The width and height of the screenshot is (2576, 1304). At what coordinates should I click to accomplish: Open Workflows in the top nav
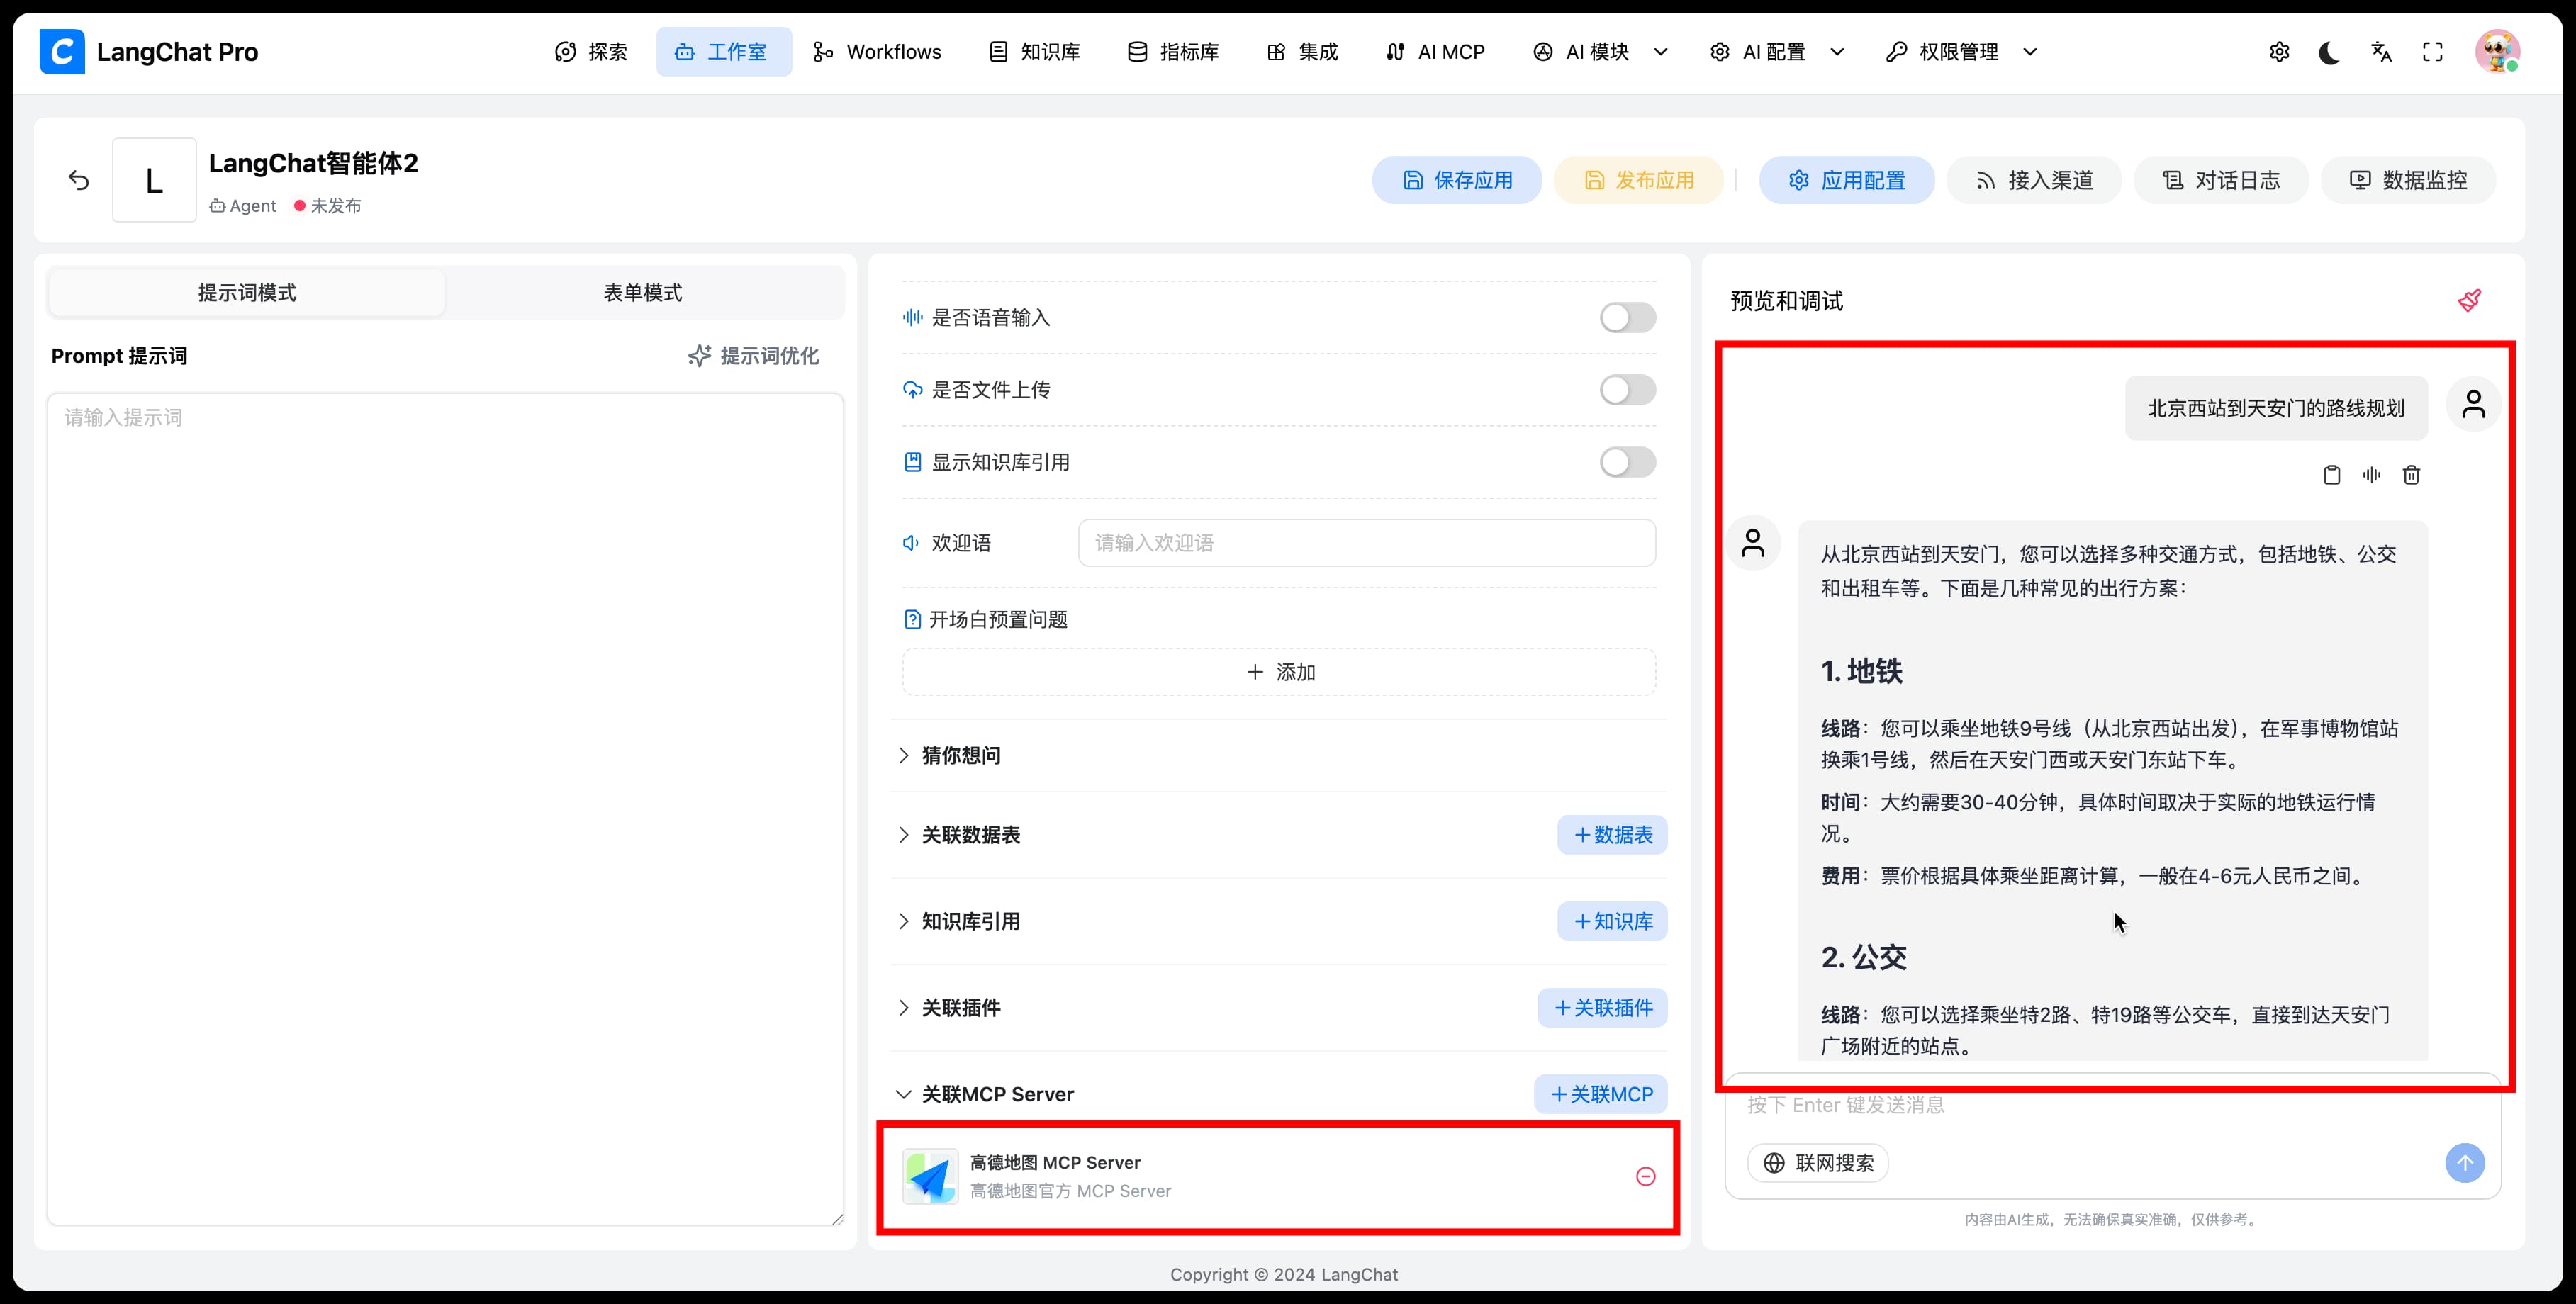[x=877, y=52]
